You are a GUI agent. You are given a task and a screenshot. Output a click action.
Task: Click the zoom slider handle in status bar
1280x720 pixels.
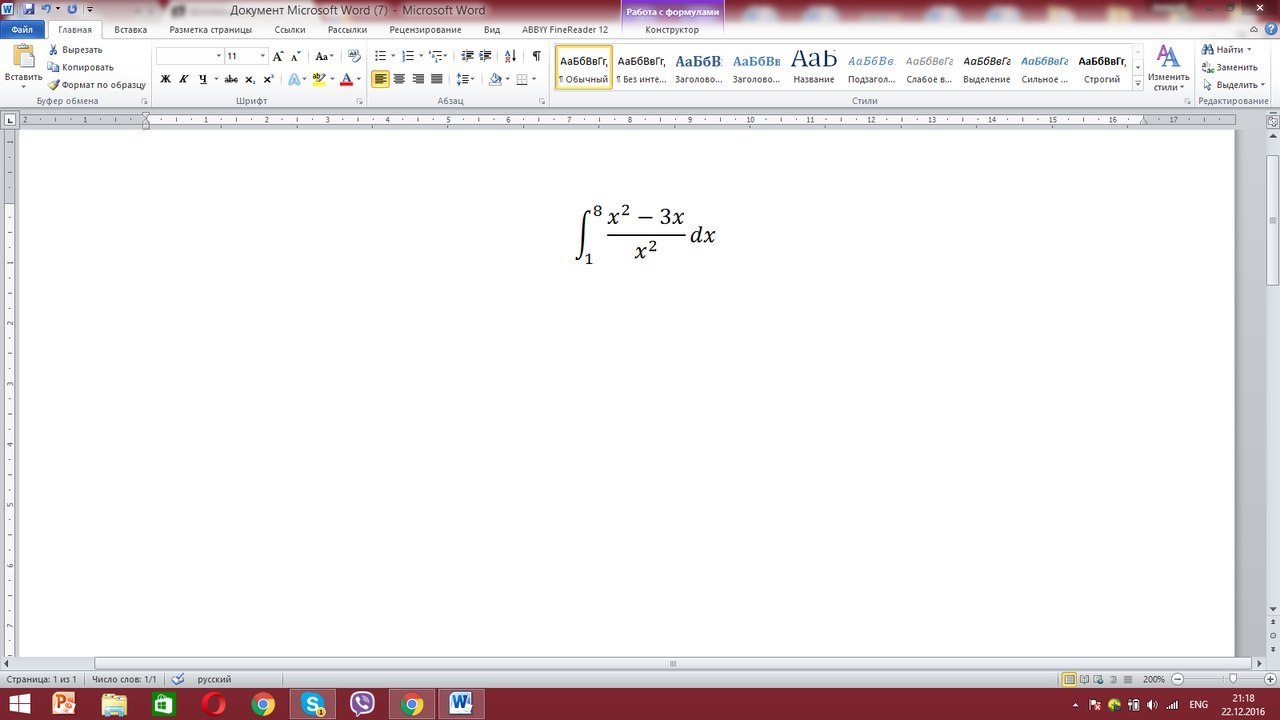[1232, 679]
